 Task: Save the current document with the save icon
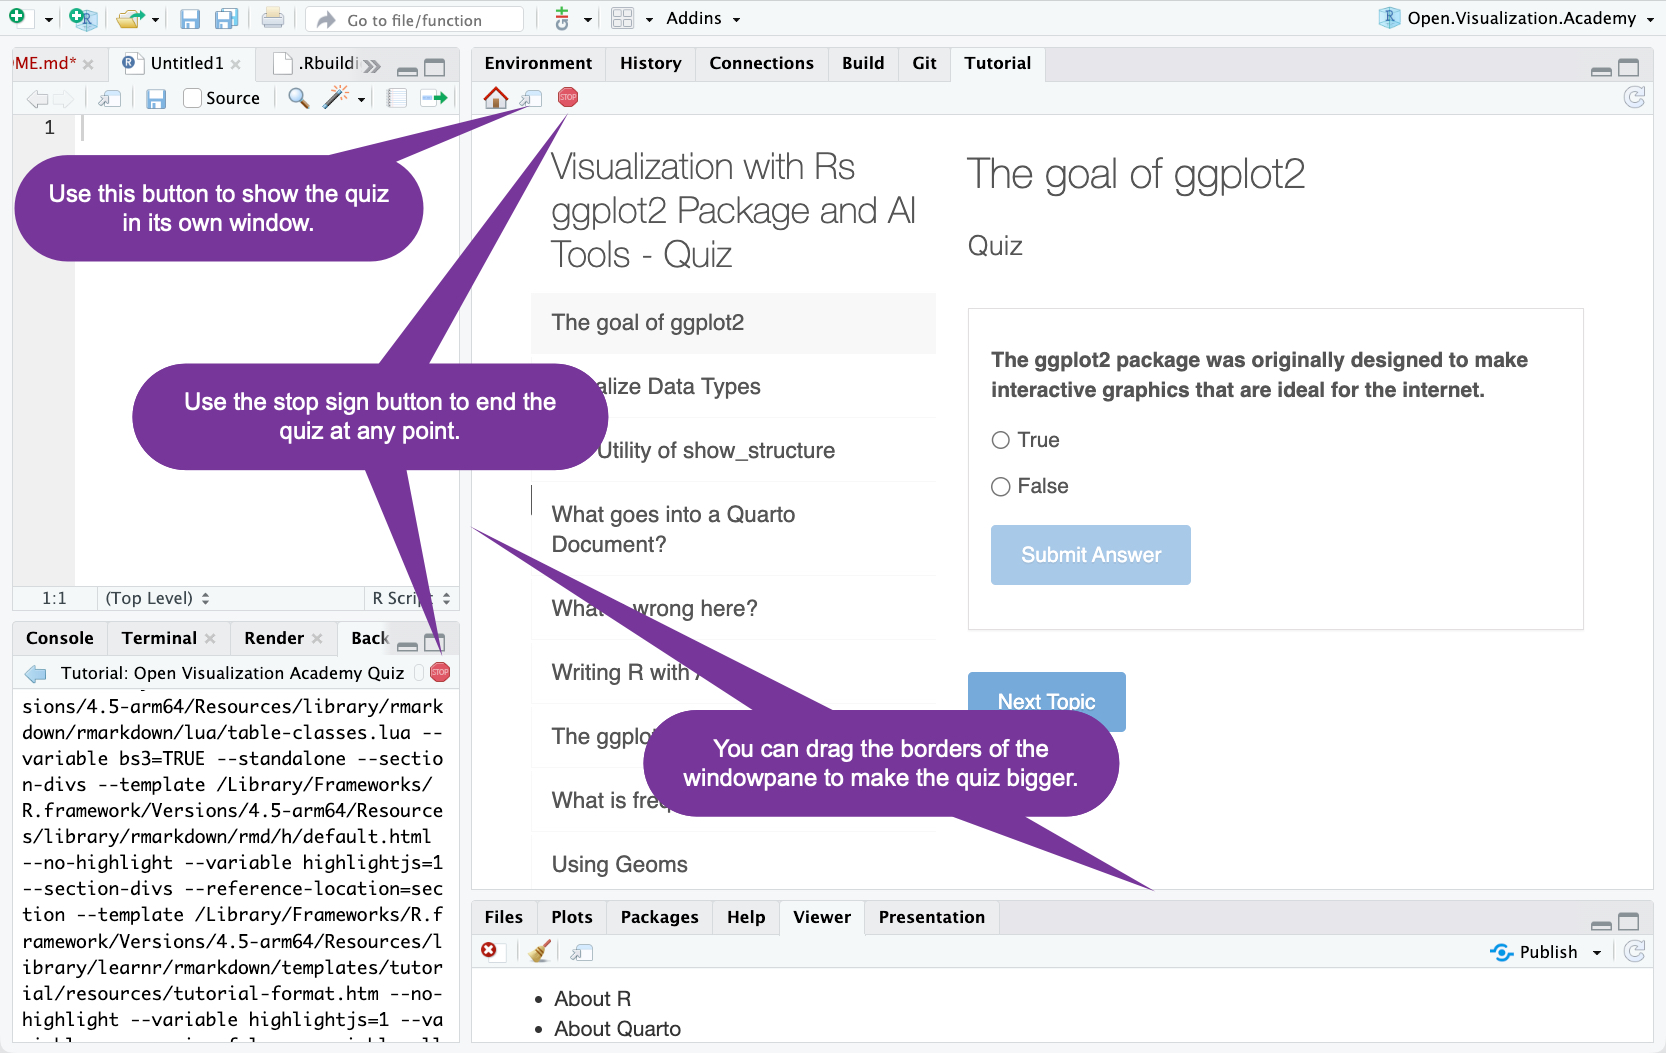tap(189, 17)
